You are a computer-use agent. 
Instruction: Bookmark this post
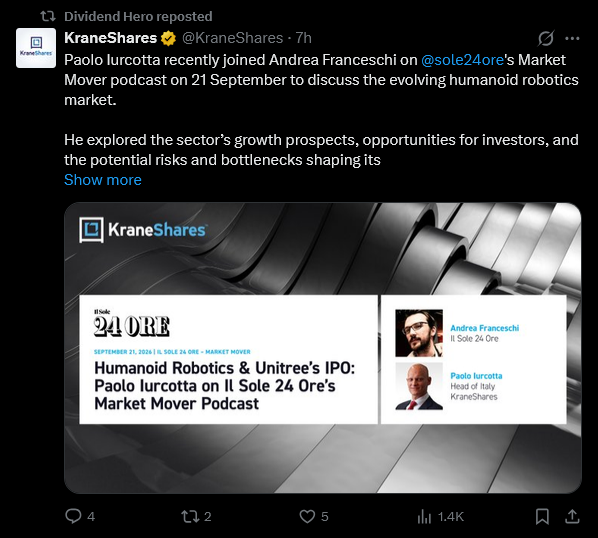pyautogui.click(x=542, y=517)
